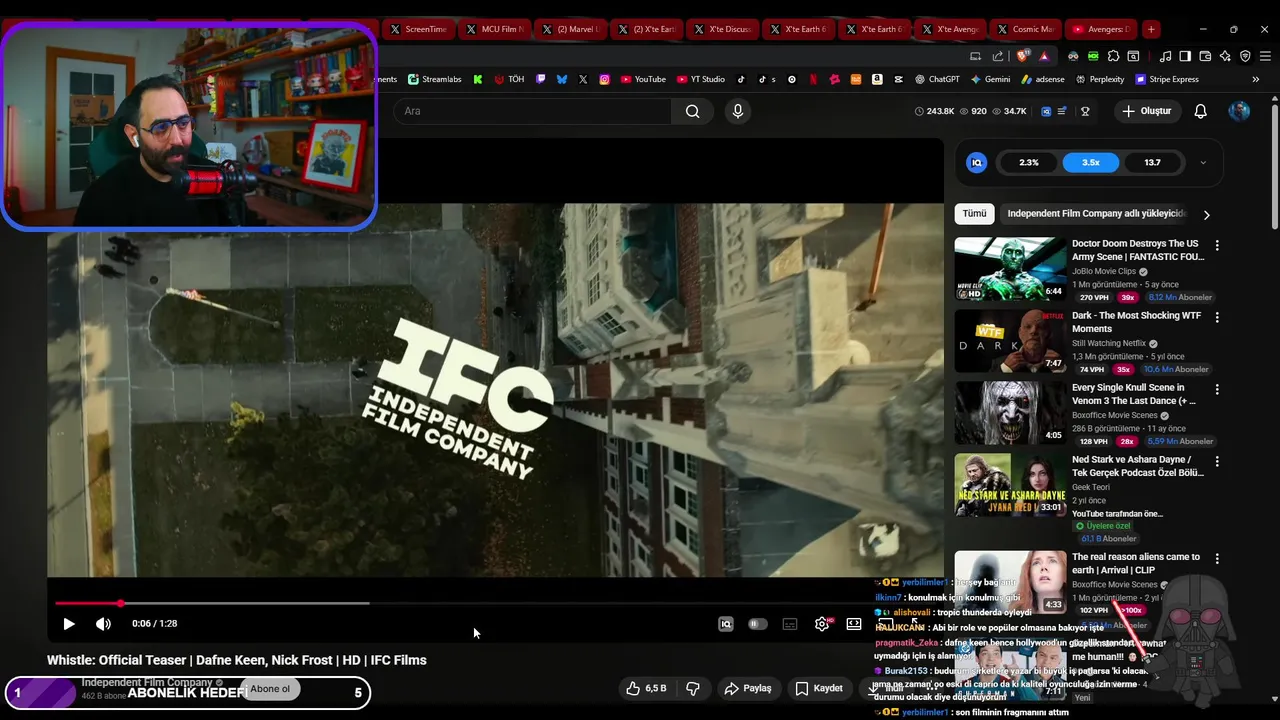The height and width of the screenshot is (720, 1280).
Task: Mute the video with the speaker icon
Action: (x=103, y=624)
